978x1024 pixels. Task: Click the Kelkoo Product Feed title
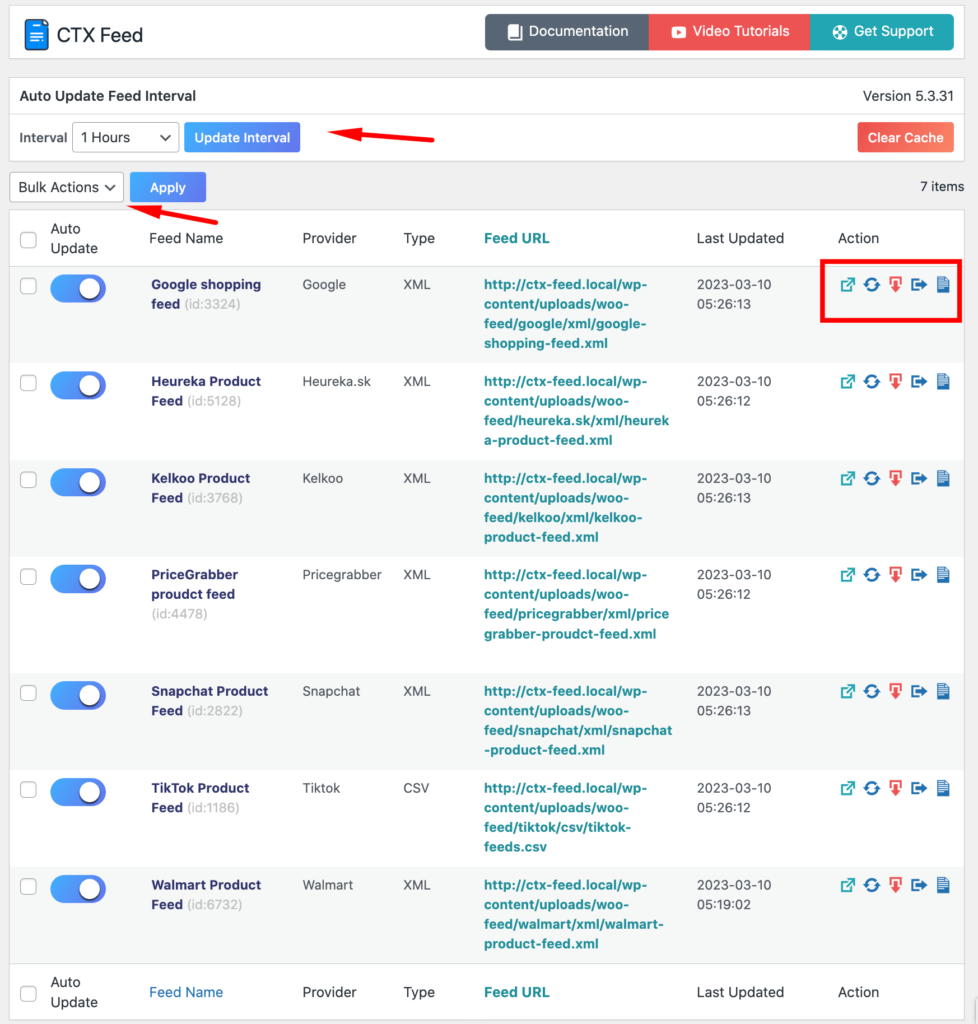click(201, 488)
